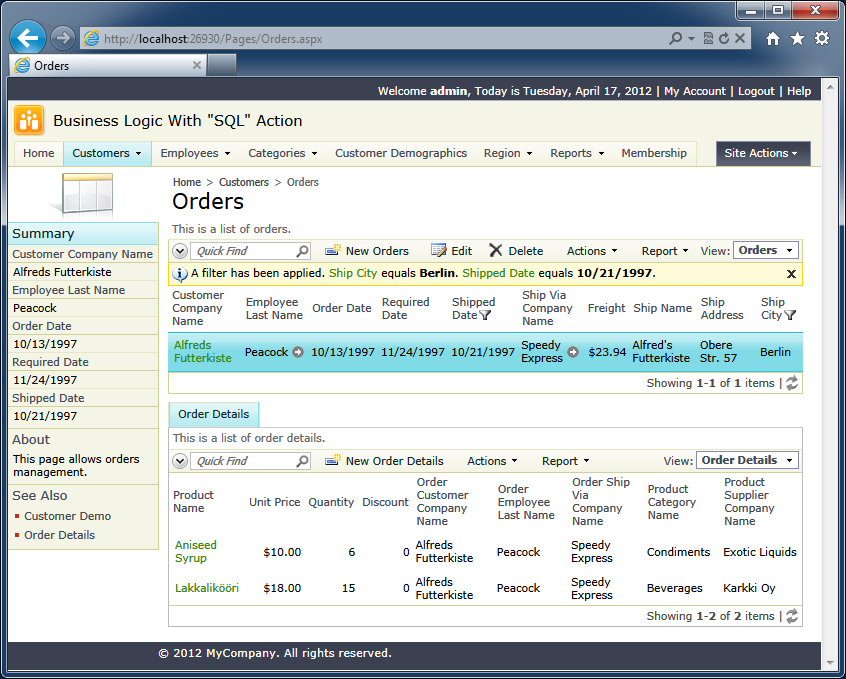Viewport: 846px width, 679px height.
Task: Click the arrow icon beside Speedy Express
Action: coord(573,352)
